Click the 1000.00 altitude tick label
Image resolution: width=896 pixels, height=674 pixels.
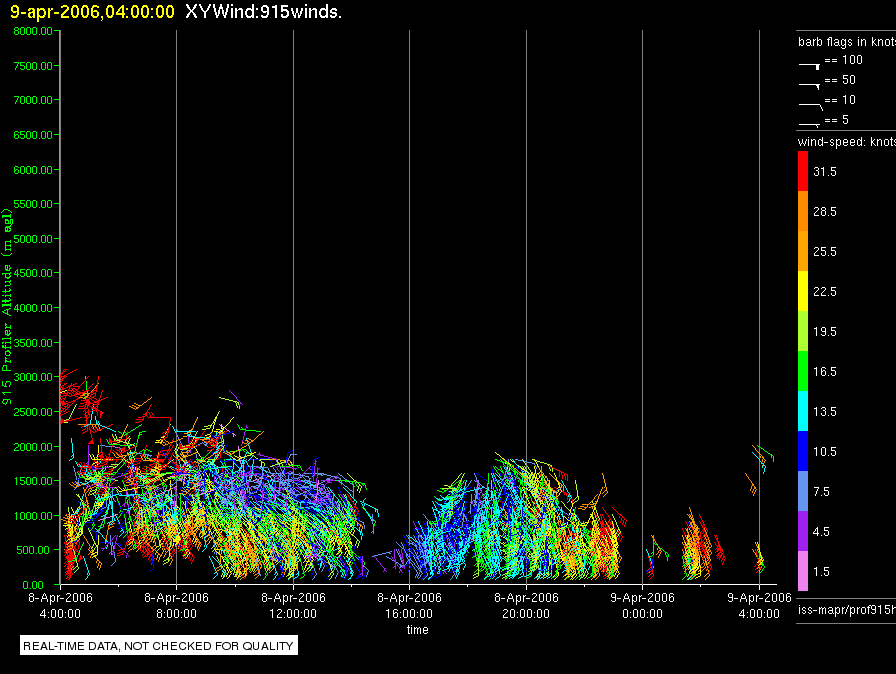click(33, 516)
